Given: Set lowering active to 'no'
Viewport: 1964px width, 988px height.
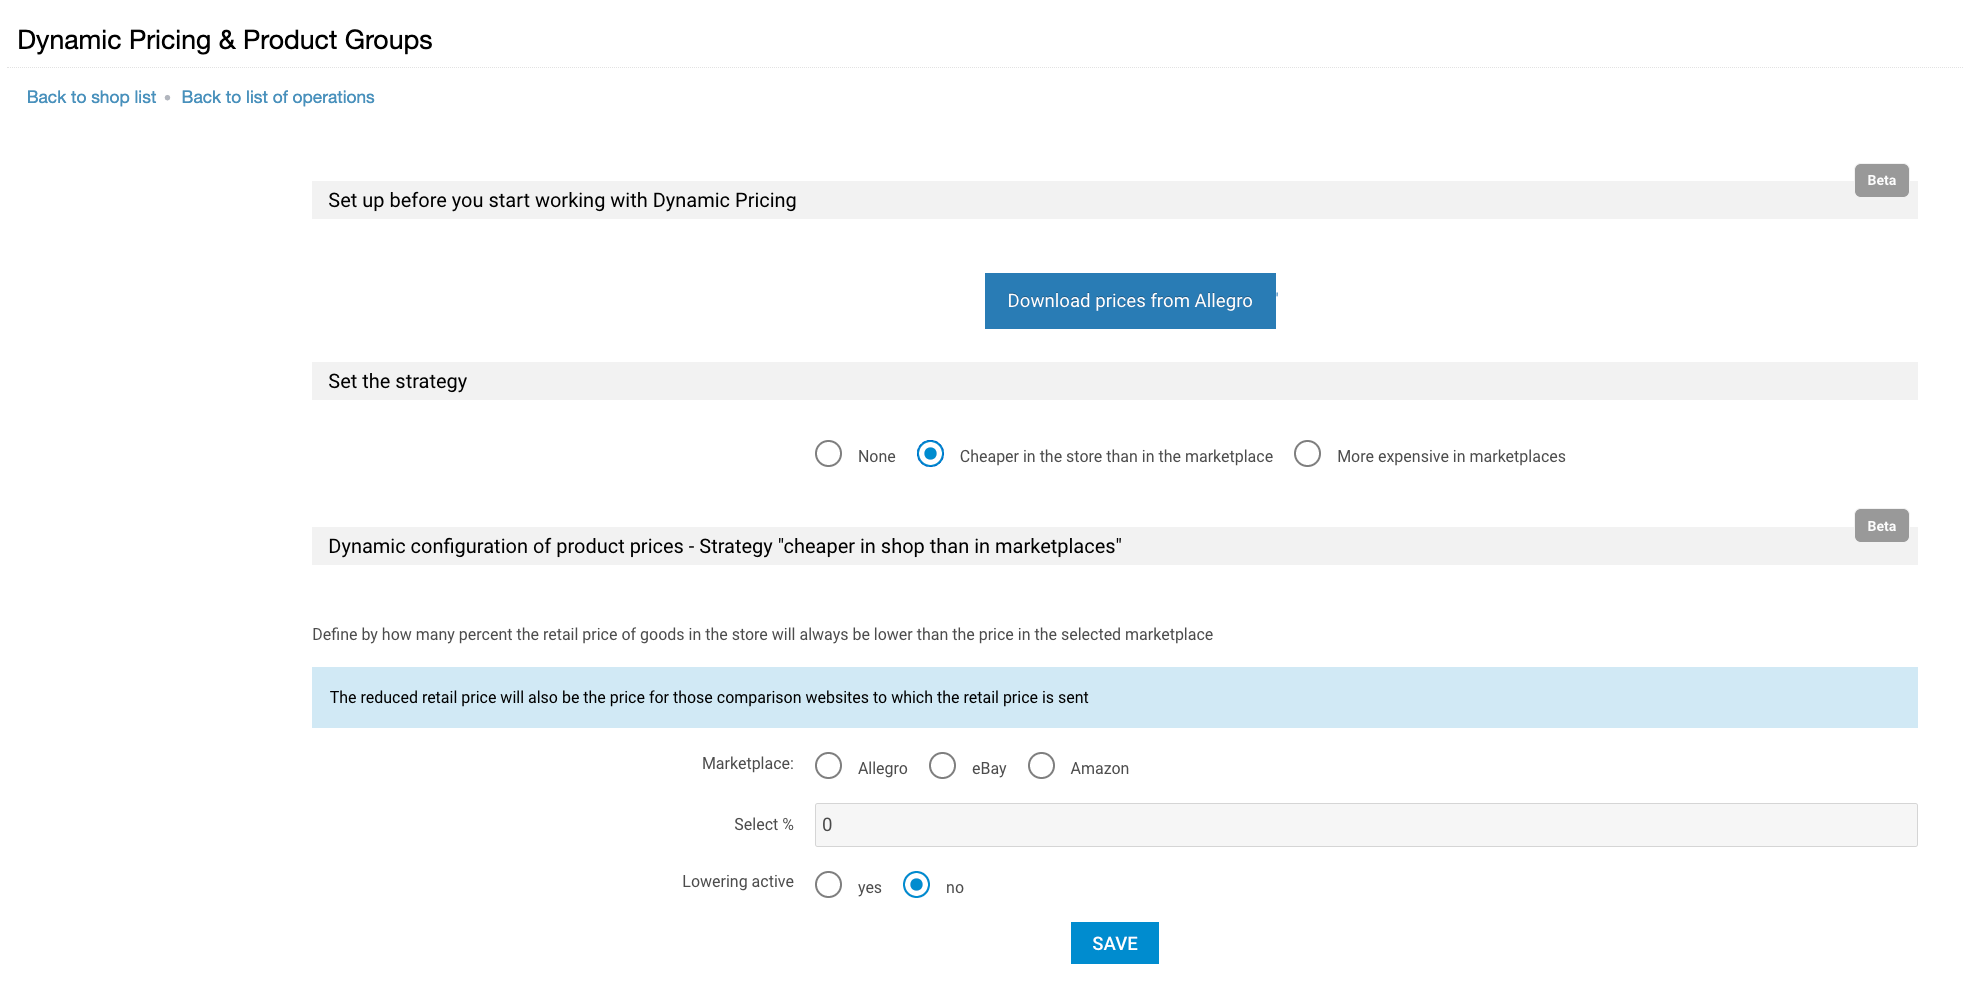Looking at the screenshot, I should pos(916,885).
